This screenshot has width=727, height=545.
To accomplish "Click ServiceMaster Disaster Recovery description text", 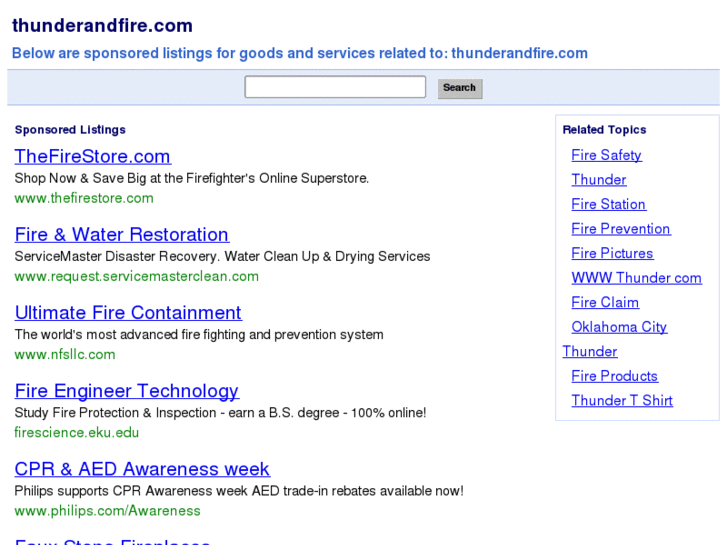I will point(223,256).
